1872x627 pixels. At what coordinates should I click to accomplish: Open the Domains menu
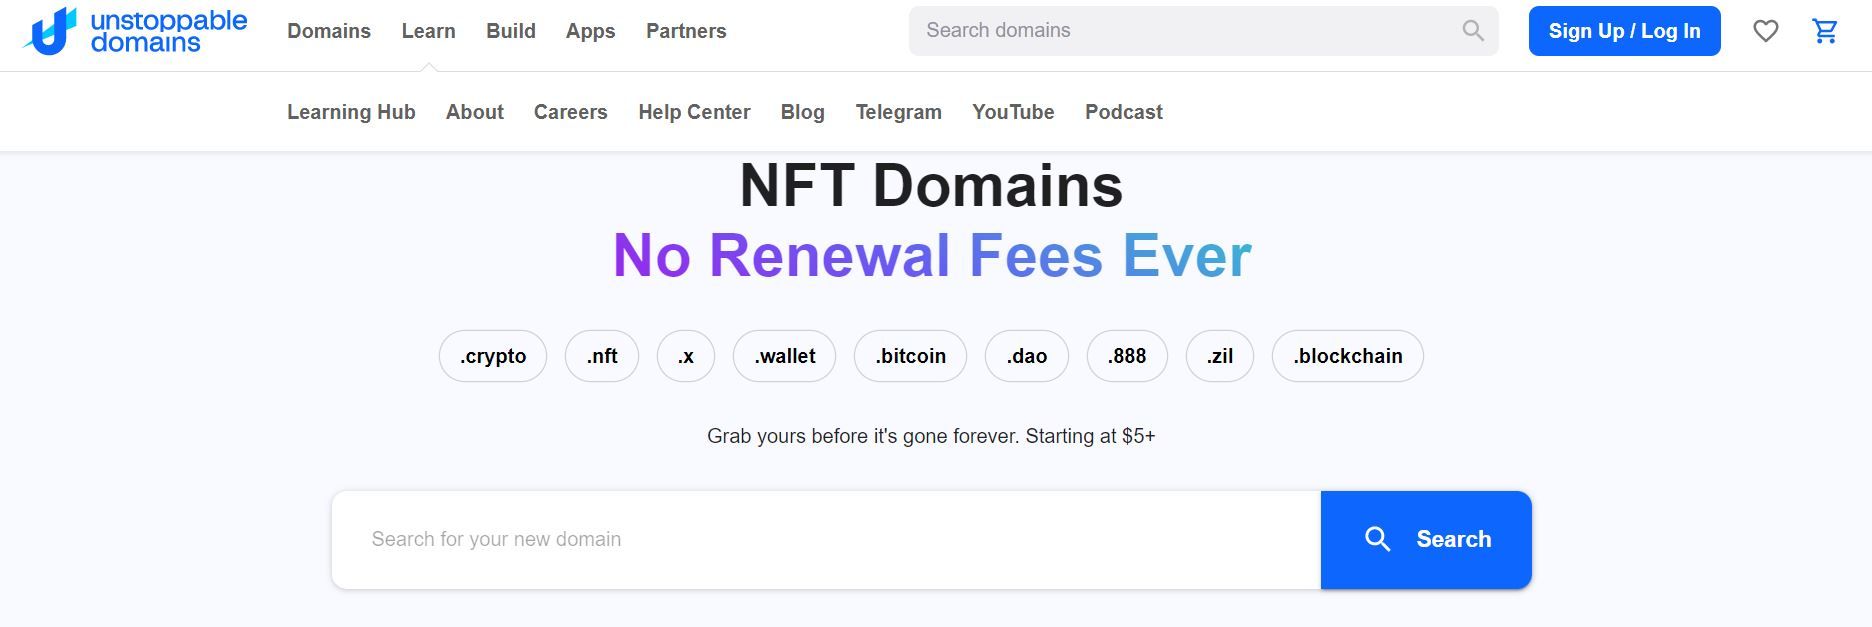(329, 31)
